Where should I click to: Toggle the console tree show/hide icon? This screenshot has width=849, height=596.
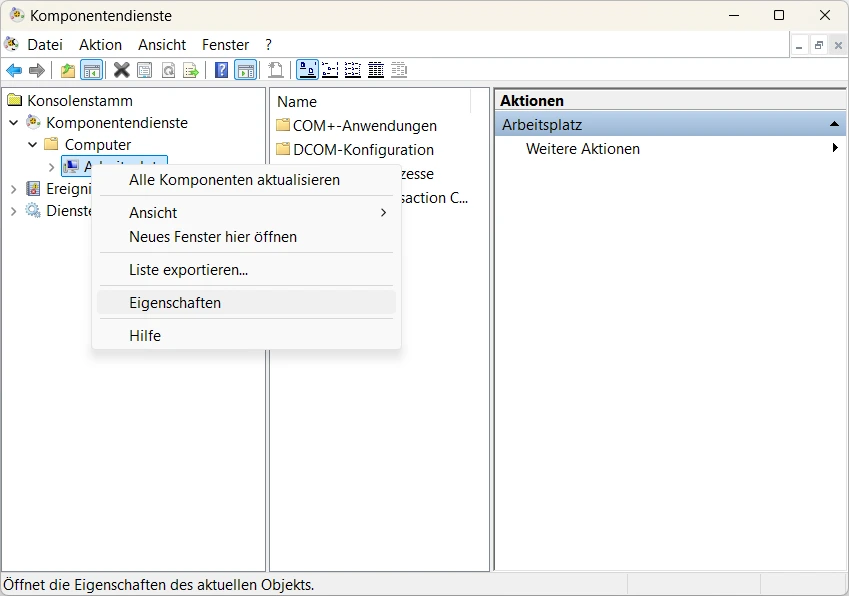coord(92,70)
